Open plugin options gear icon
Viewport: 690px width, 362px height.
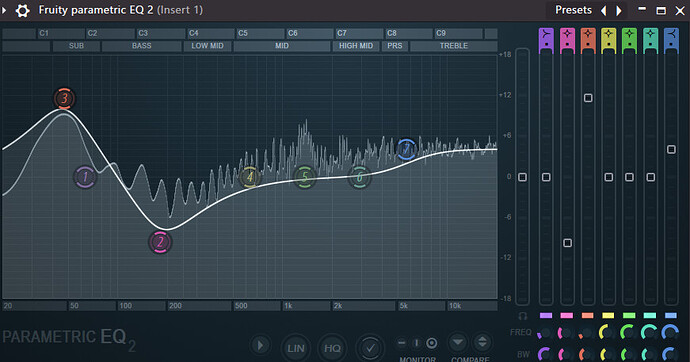pyautogui.click(x=22, y=10)
